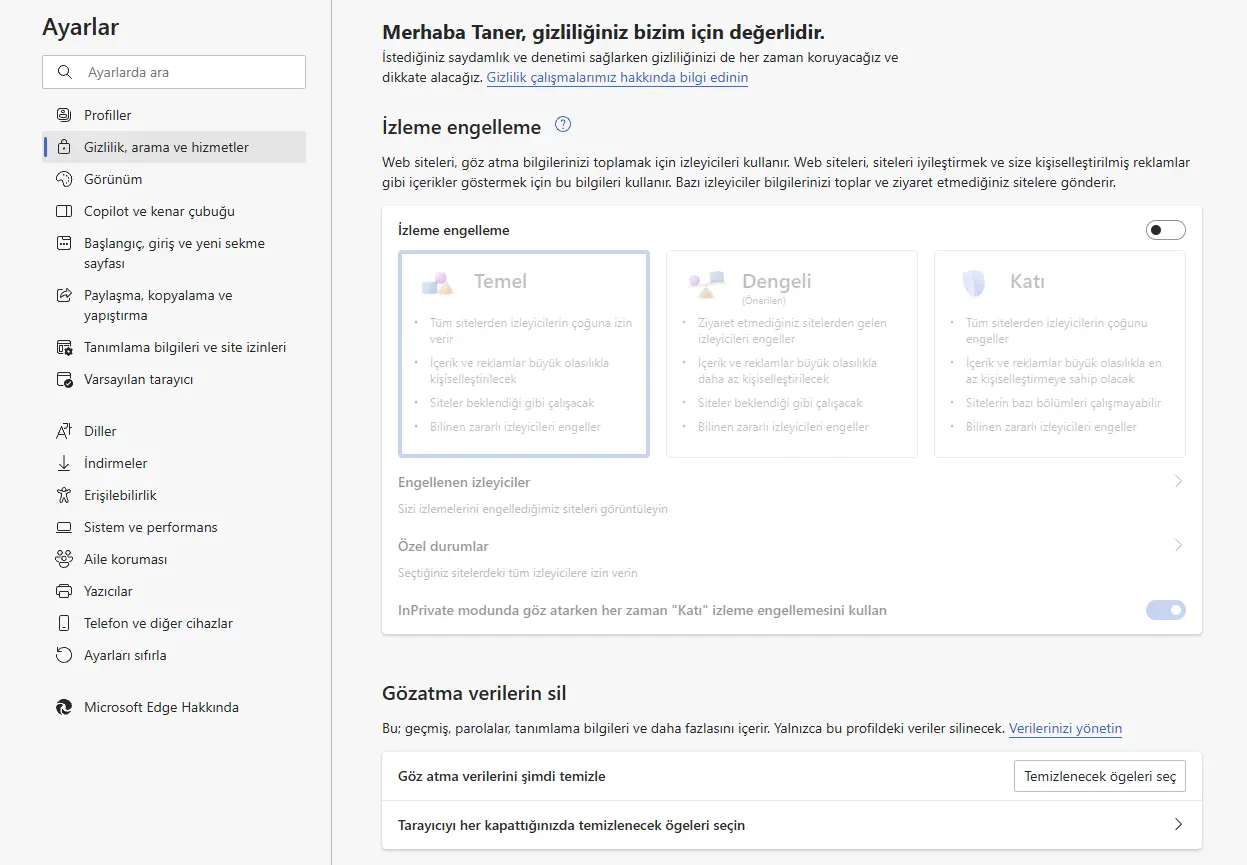Click the Ayarları sıfırla reset icon

(x=64, y=655)
